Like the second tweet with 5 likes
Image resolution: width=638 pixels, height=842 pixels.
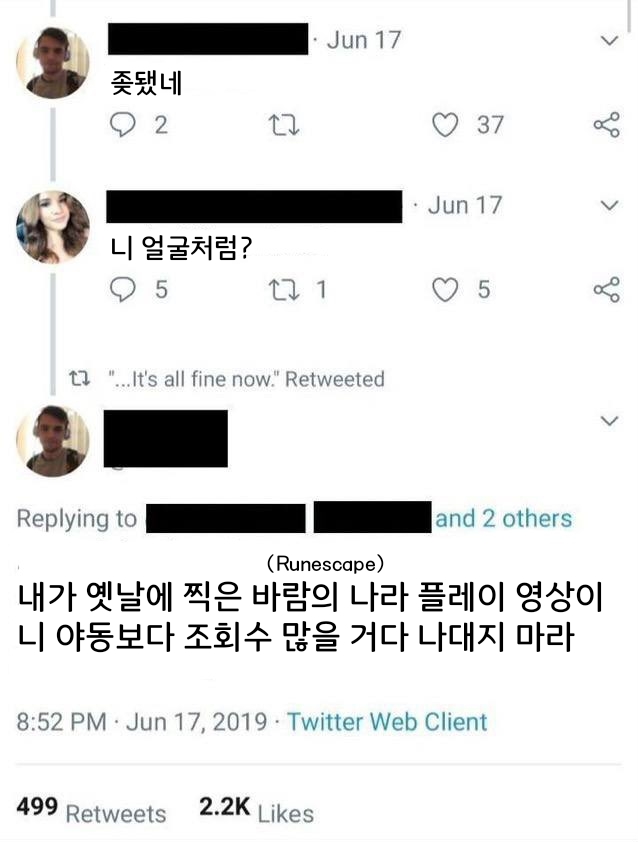pyautogui.click(x=447, y=290)
